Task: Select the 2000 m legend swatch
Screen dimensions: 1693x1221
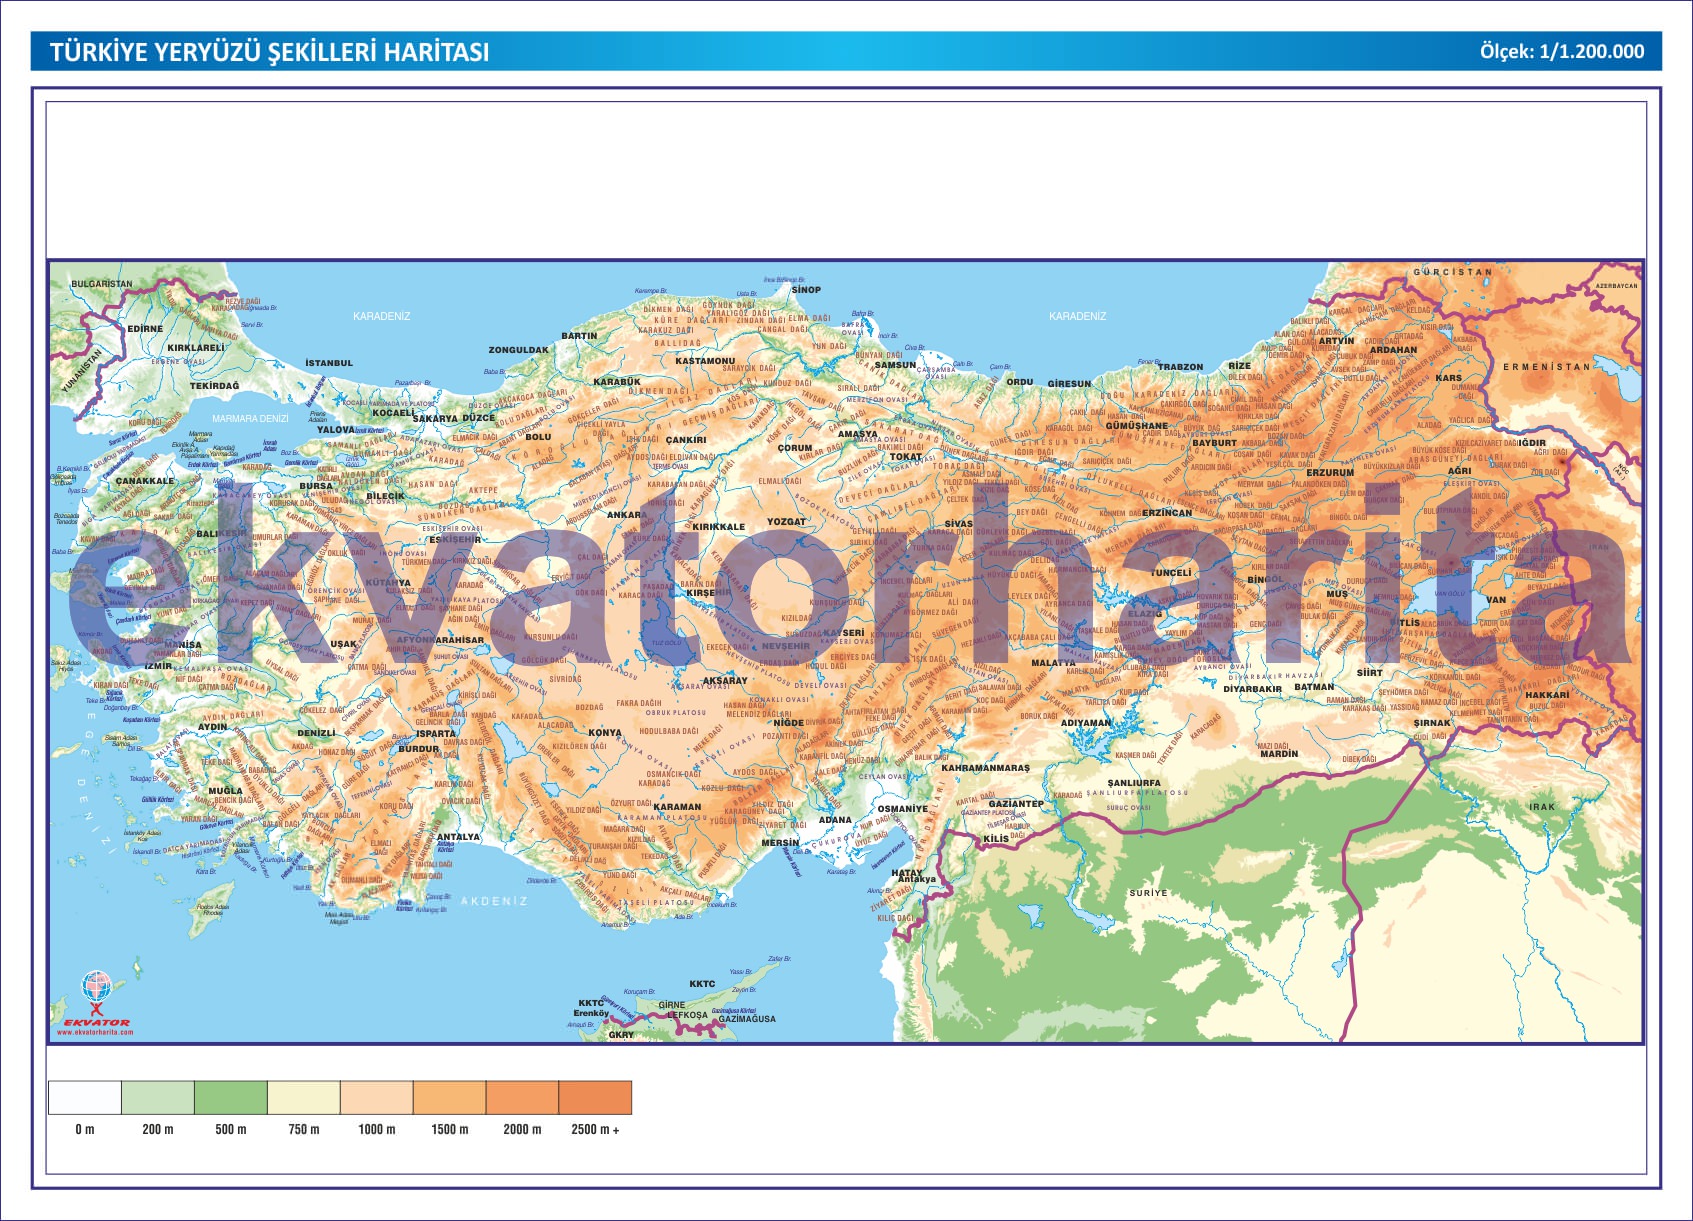Action: pos(523,1097)
